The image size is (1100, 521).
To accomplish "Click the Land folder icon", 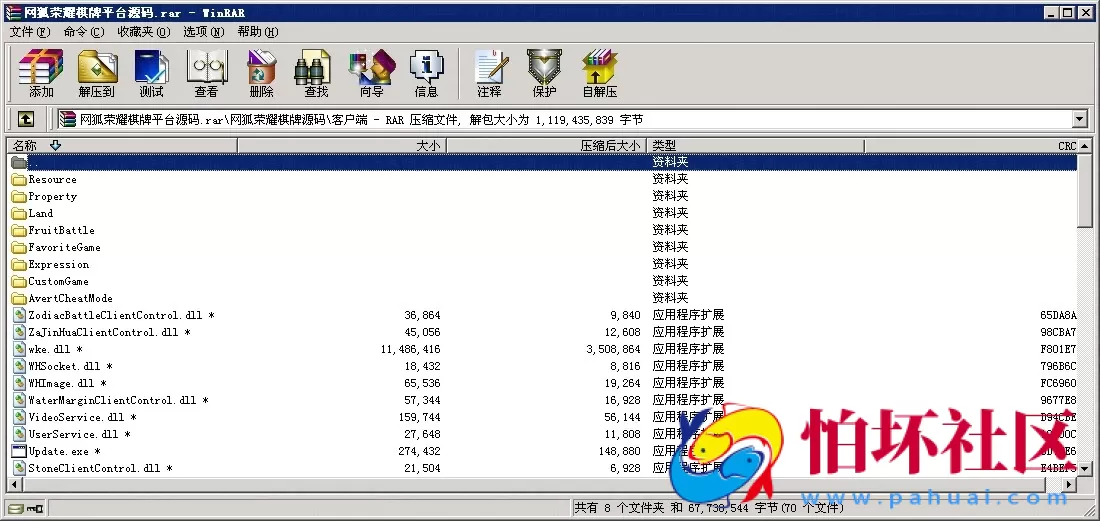I will pos(19,213).
